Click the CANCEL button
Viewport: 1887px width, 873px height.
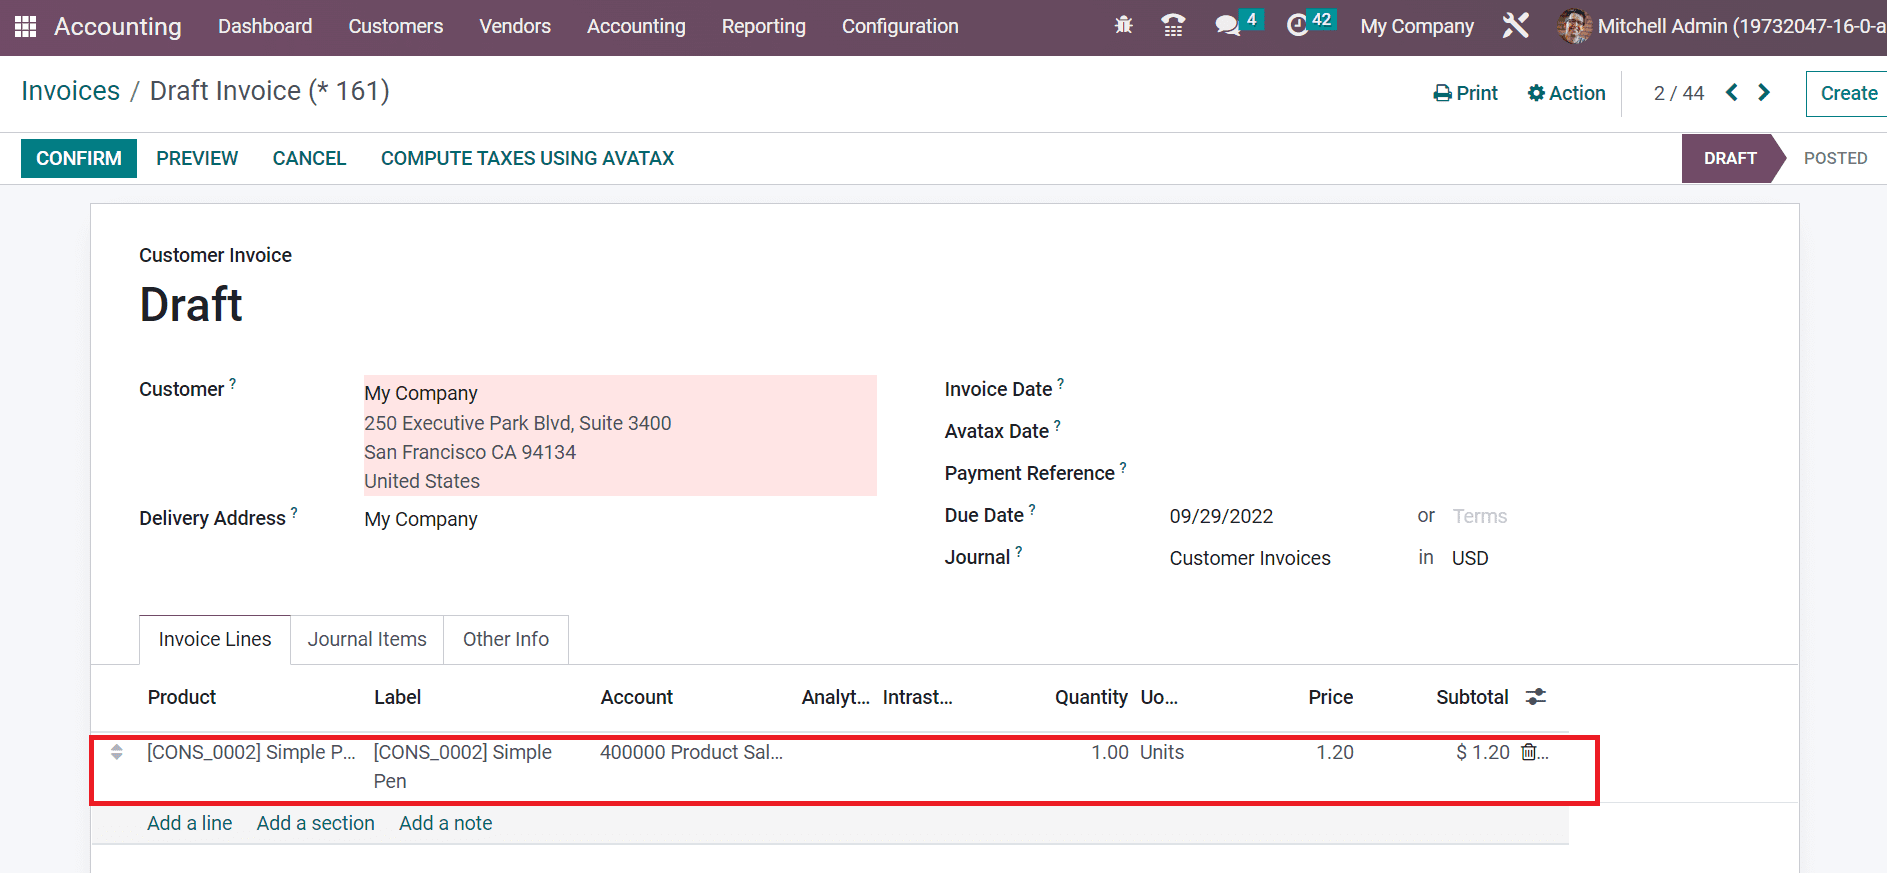pyautogui.click(x=309, y=158)
